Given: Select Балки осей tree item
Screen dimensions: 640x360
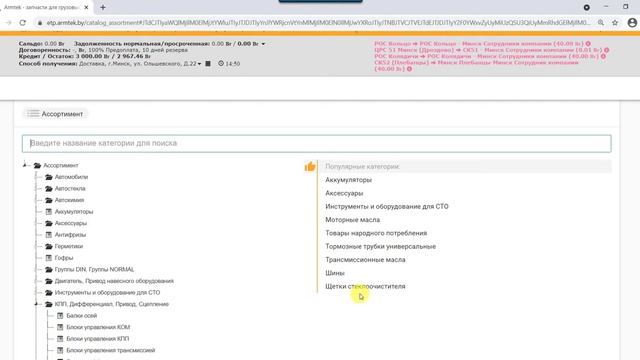Looking at the screenshot, I should point(82,316).
